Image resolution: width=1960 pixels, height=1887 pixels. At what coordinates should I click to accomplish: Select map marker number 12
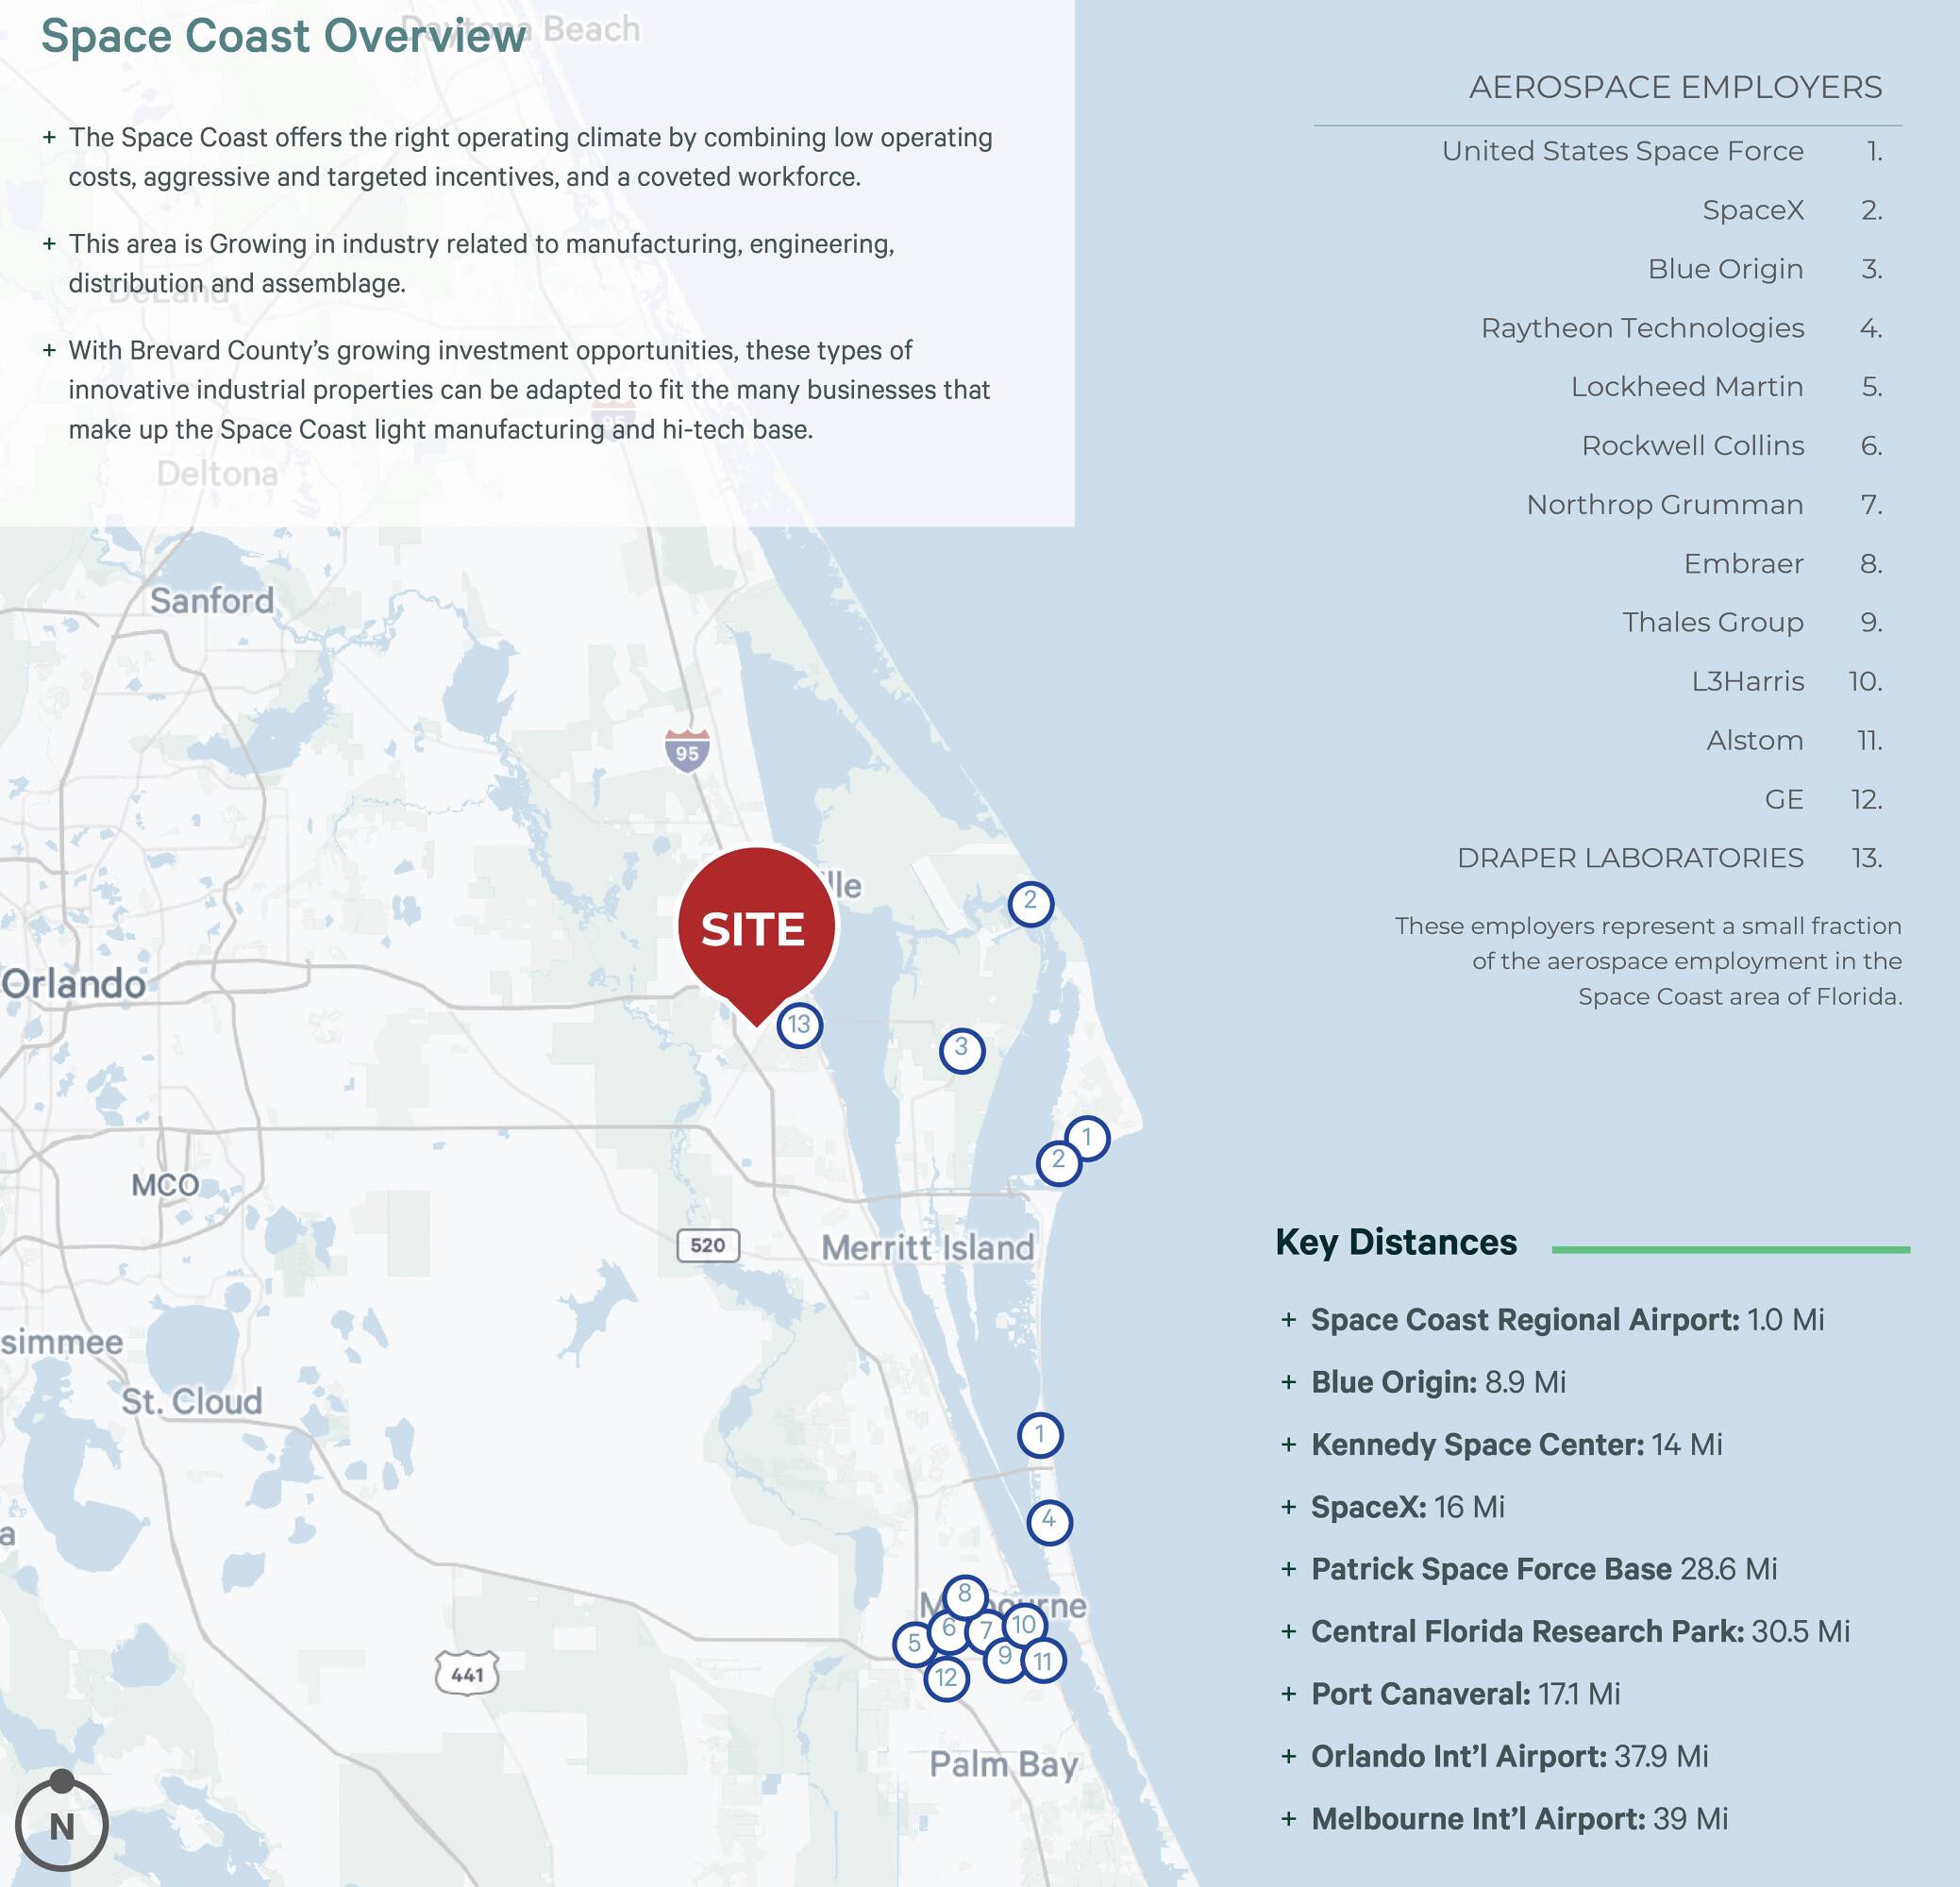[946, 1678]
